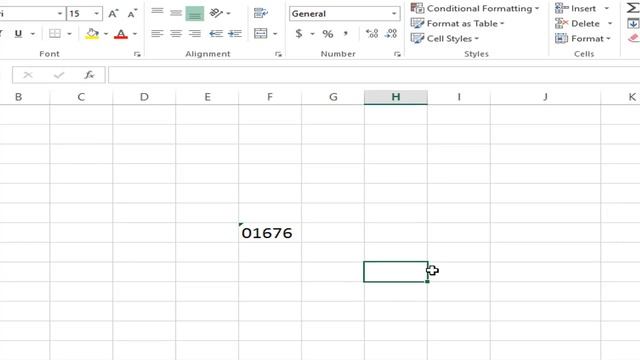Select column C header
Image resolution: width=640 pixels, height=360 pixels.
click(x=81, y=97)
